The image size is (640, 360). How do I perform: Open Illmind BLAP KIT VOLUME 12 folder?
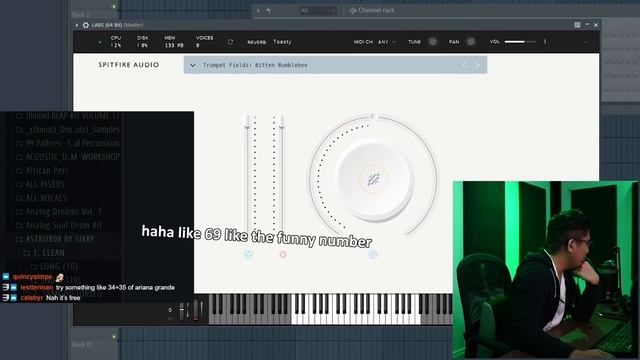68,116
